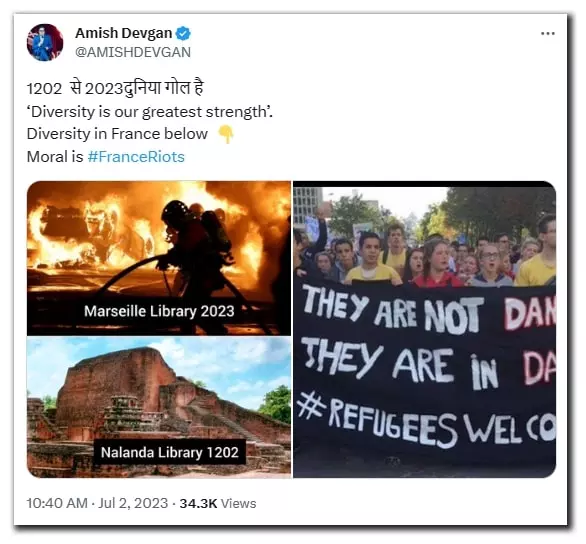Click the Hindi text line of tweet
586x544 pixels.
(115, 89)
